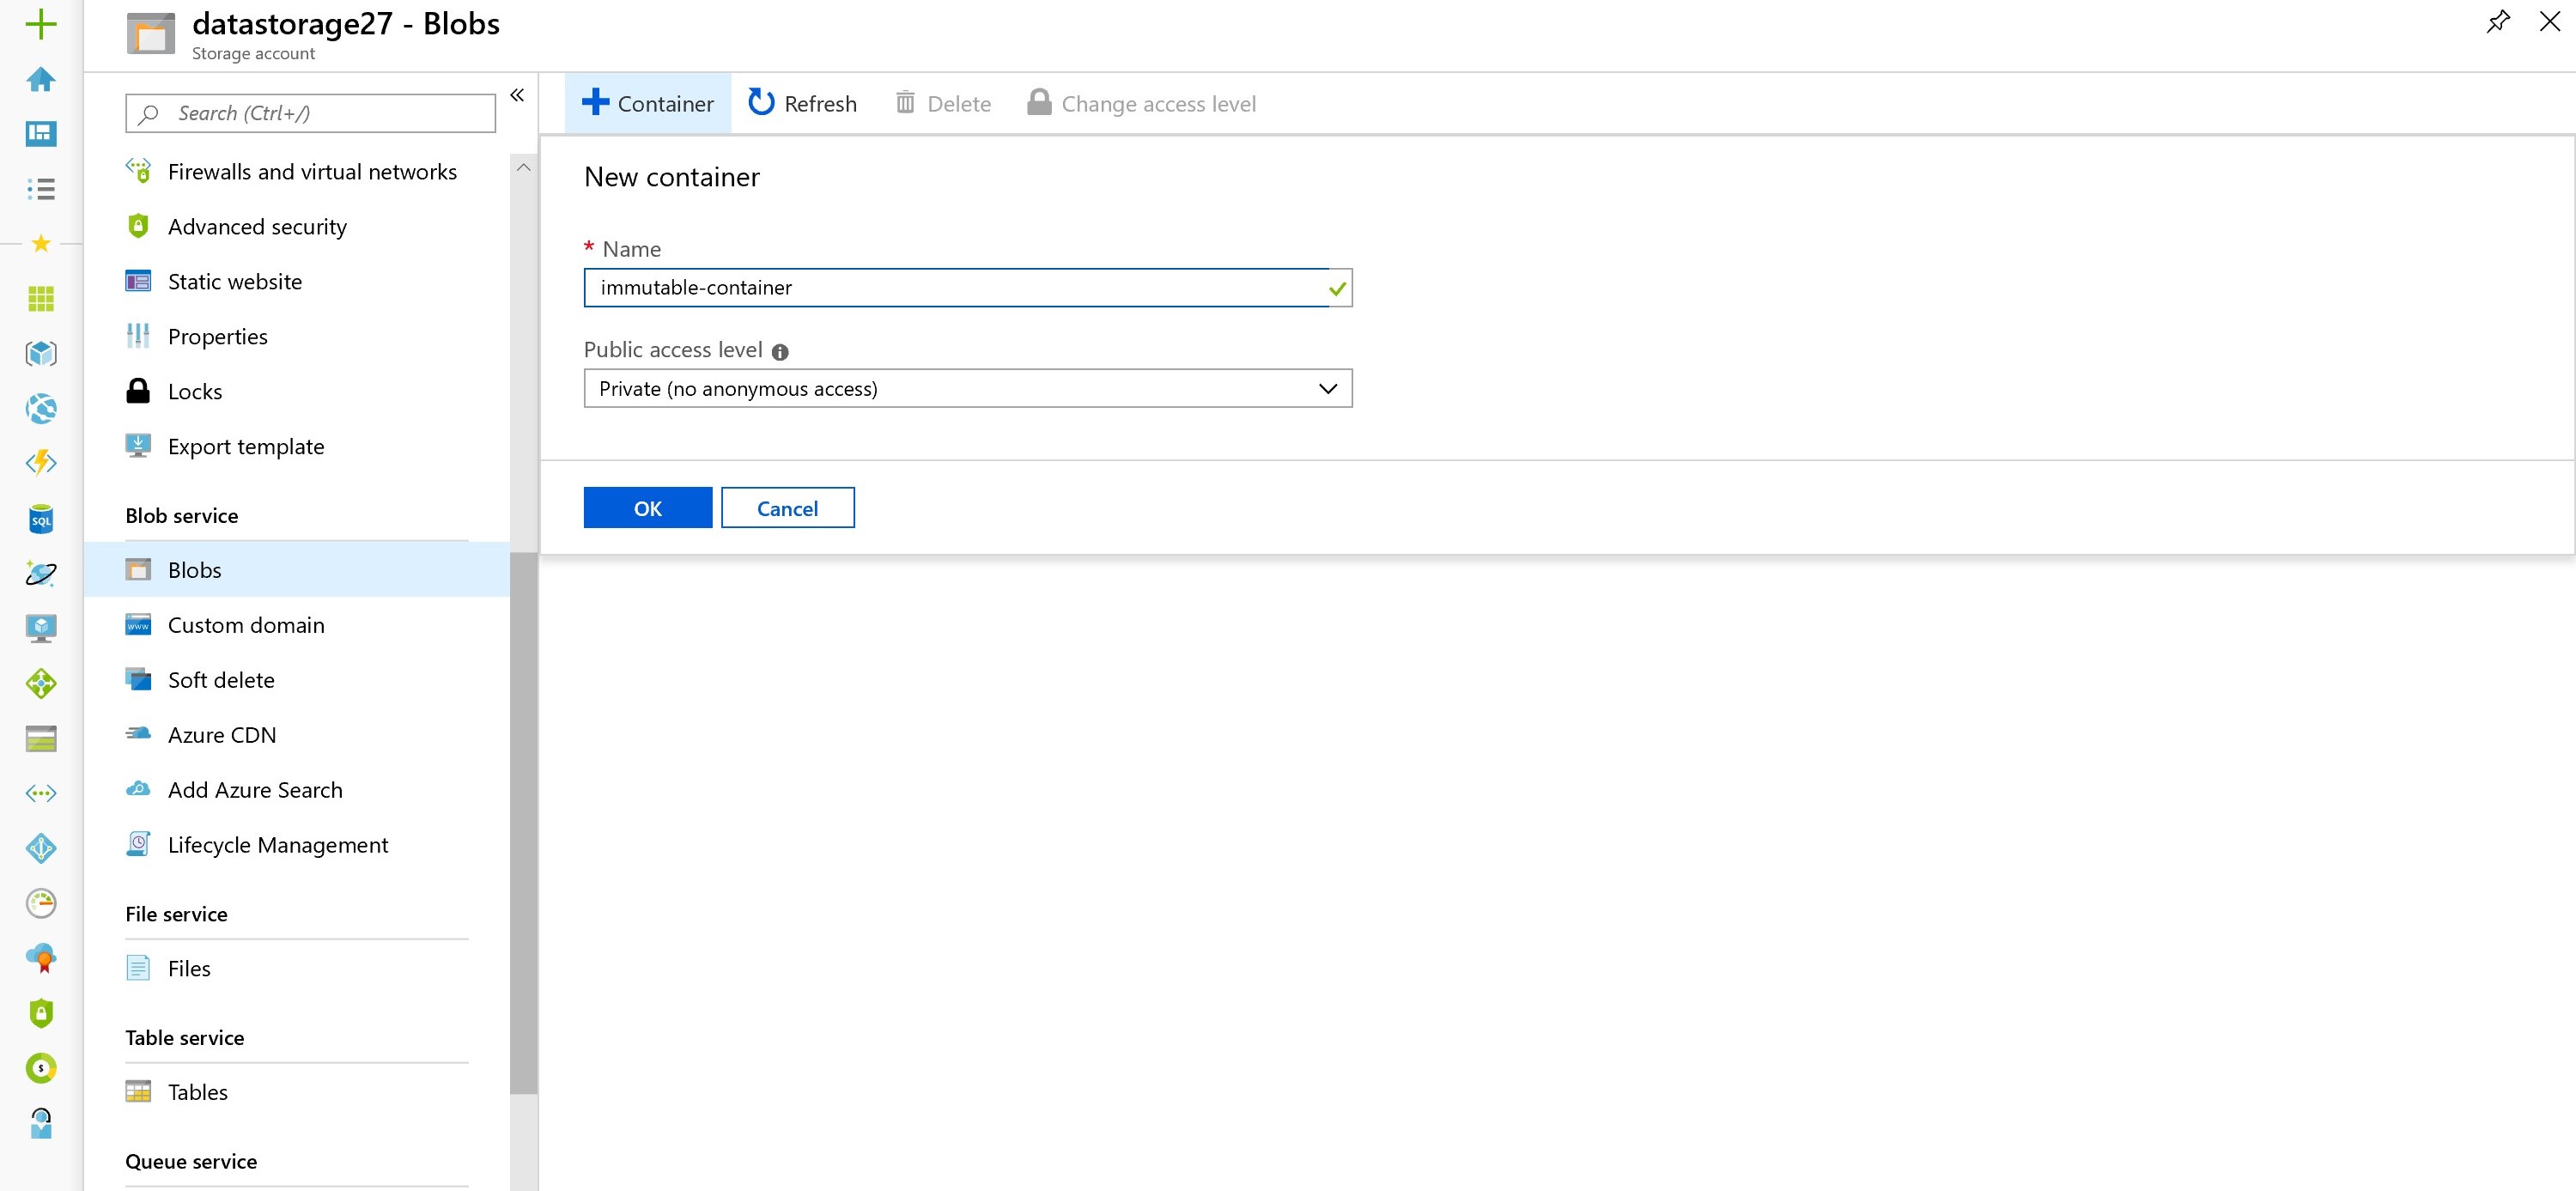The image size is (2576, 1191).
Task: Click the Refresh toolbar button
Action: [x=802, y=103]
